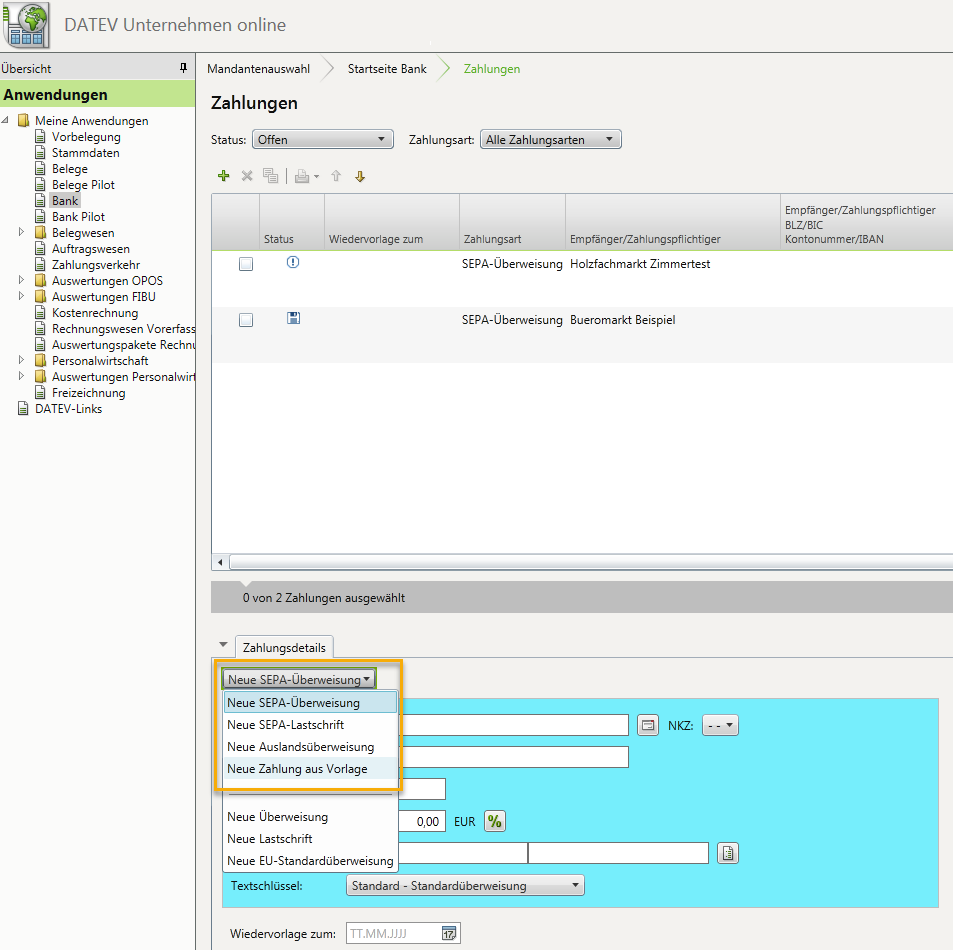This screenshot has height=950, width=953.
Task: Select Neue Auslandsüberweisung menu entry
Action: (x=311, y=746)
